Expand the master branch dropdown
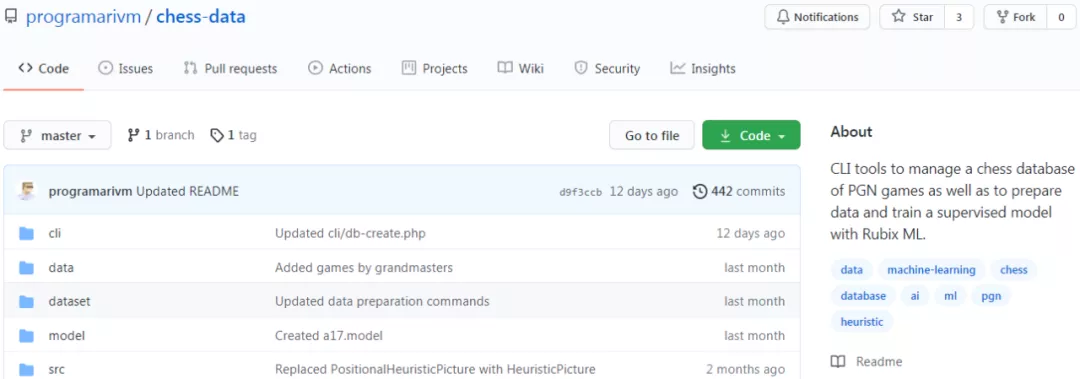 pos(57,136)
